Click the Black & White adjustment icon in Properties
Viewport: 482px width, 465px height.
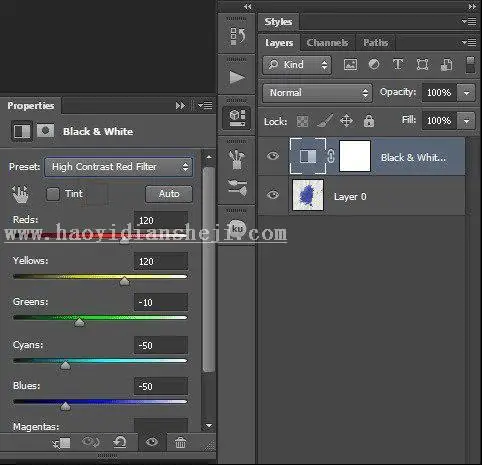(x=22, y=131)
